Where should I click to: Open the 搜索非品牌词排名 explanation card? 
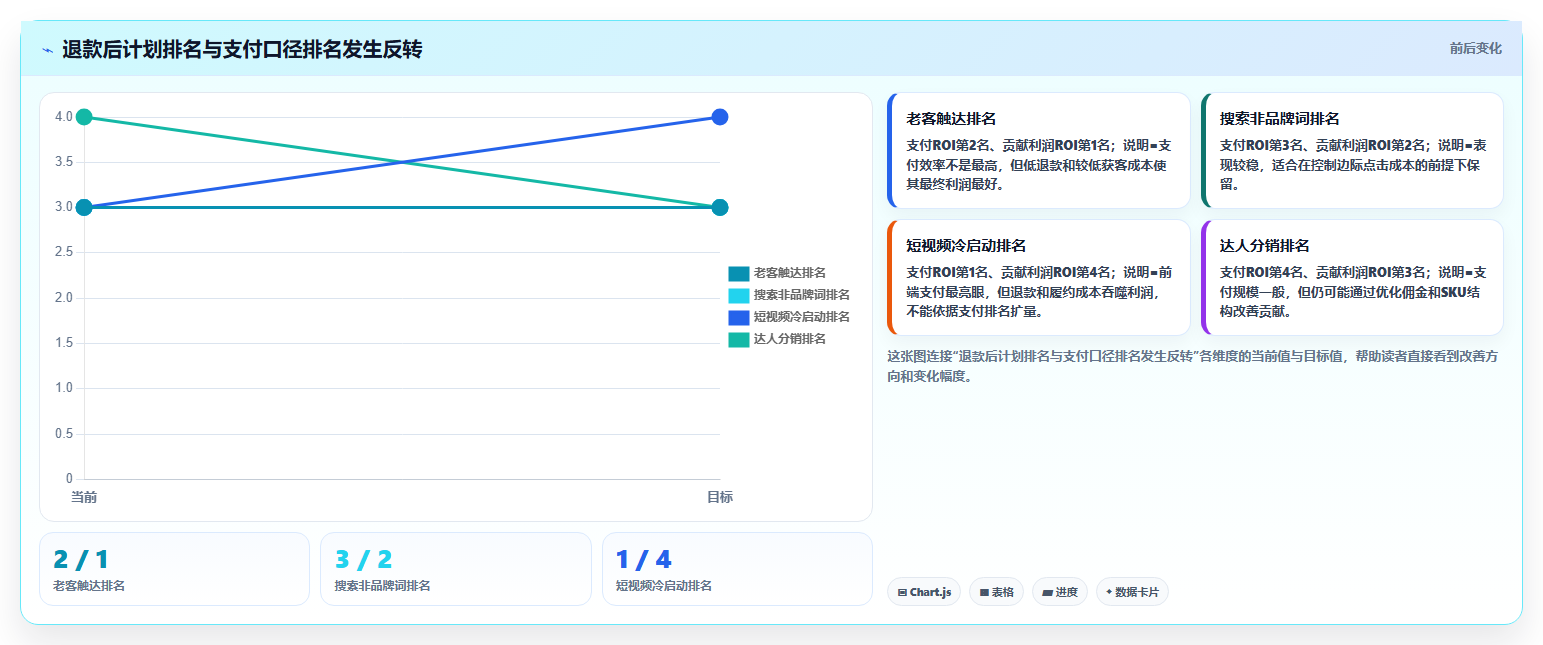pos(1352,150)
